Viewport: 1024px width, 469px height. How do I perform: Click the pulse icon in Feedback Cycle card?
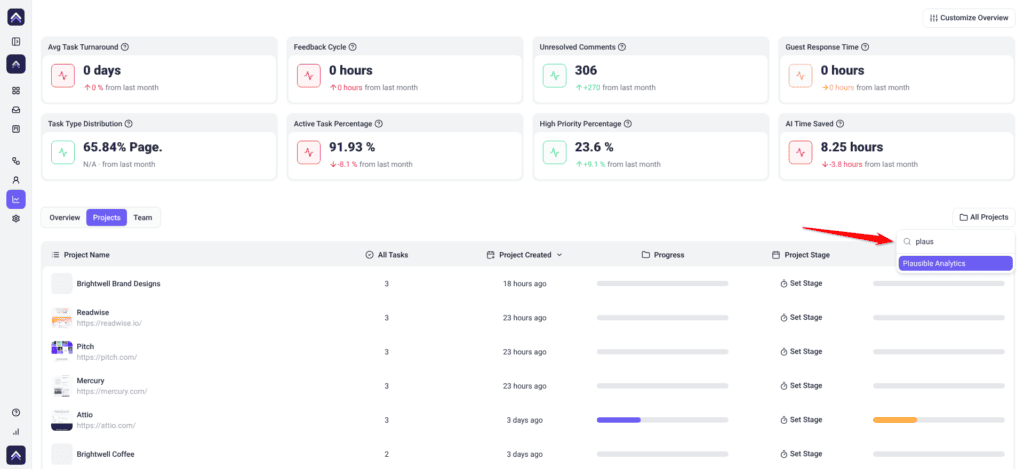309,76
